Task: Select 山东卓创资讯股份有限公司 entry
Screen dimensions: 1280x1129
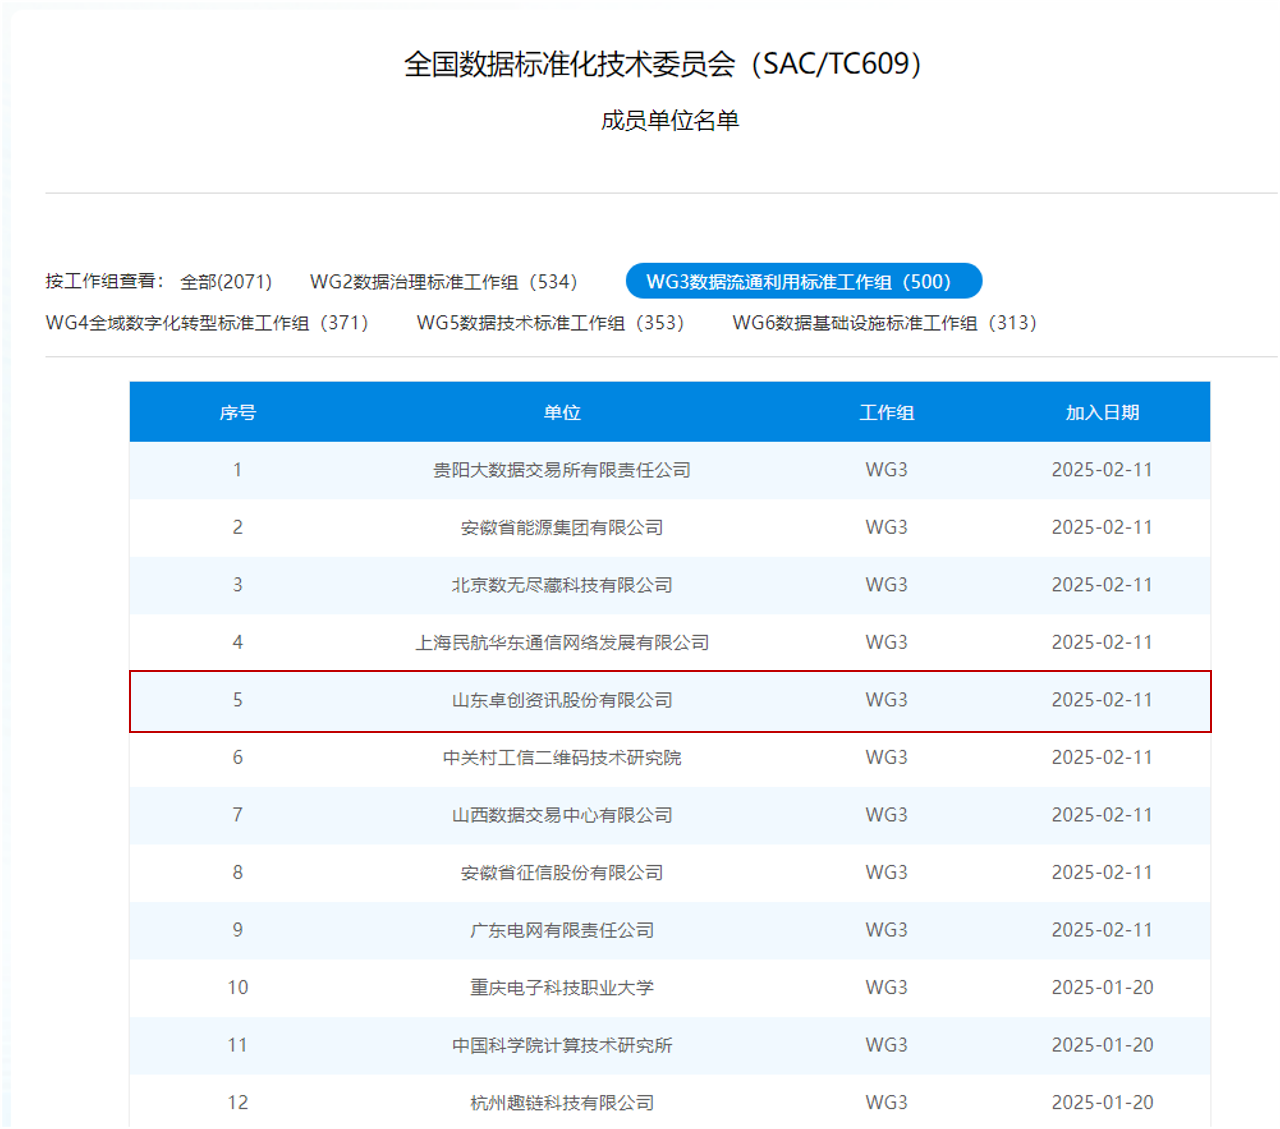Action: pos(562,700)
